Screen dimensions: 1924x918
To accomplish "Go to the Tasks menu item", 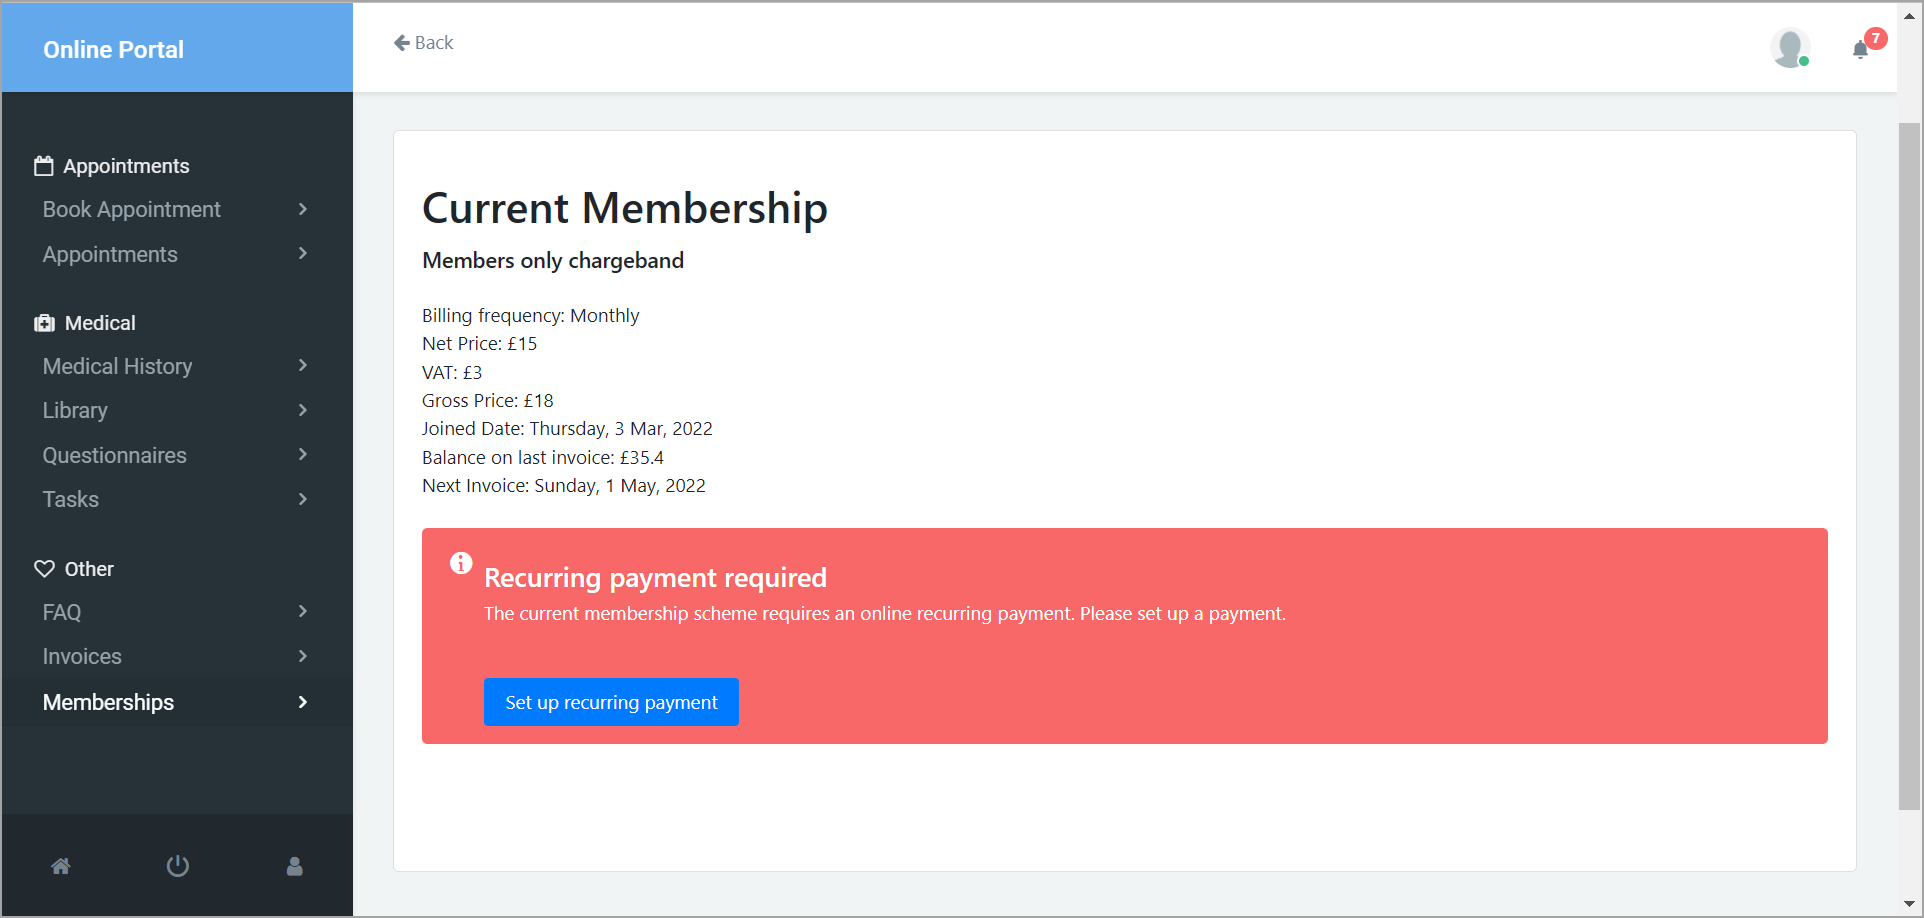I will point(71,499).
